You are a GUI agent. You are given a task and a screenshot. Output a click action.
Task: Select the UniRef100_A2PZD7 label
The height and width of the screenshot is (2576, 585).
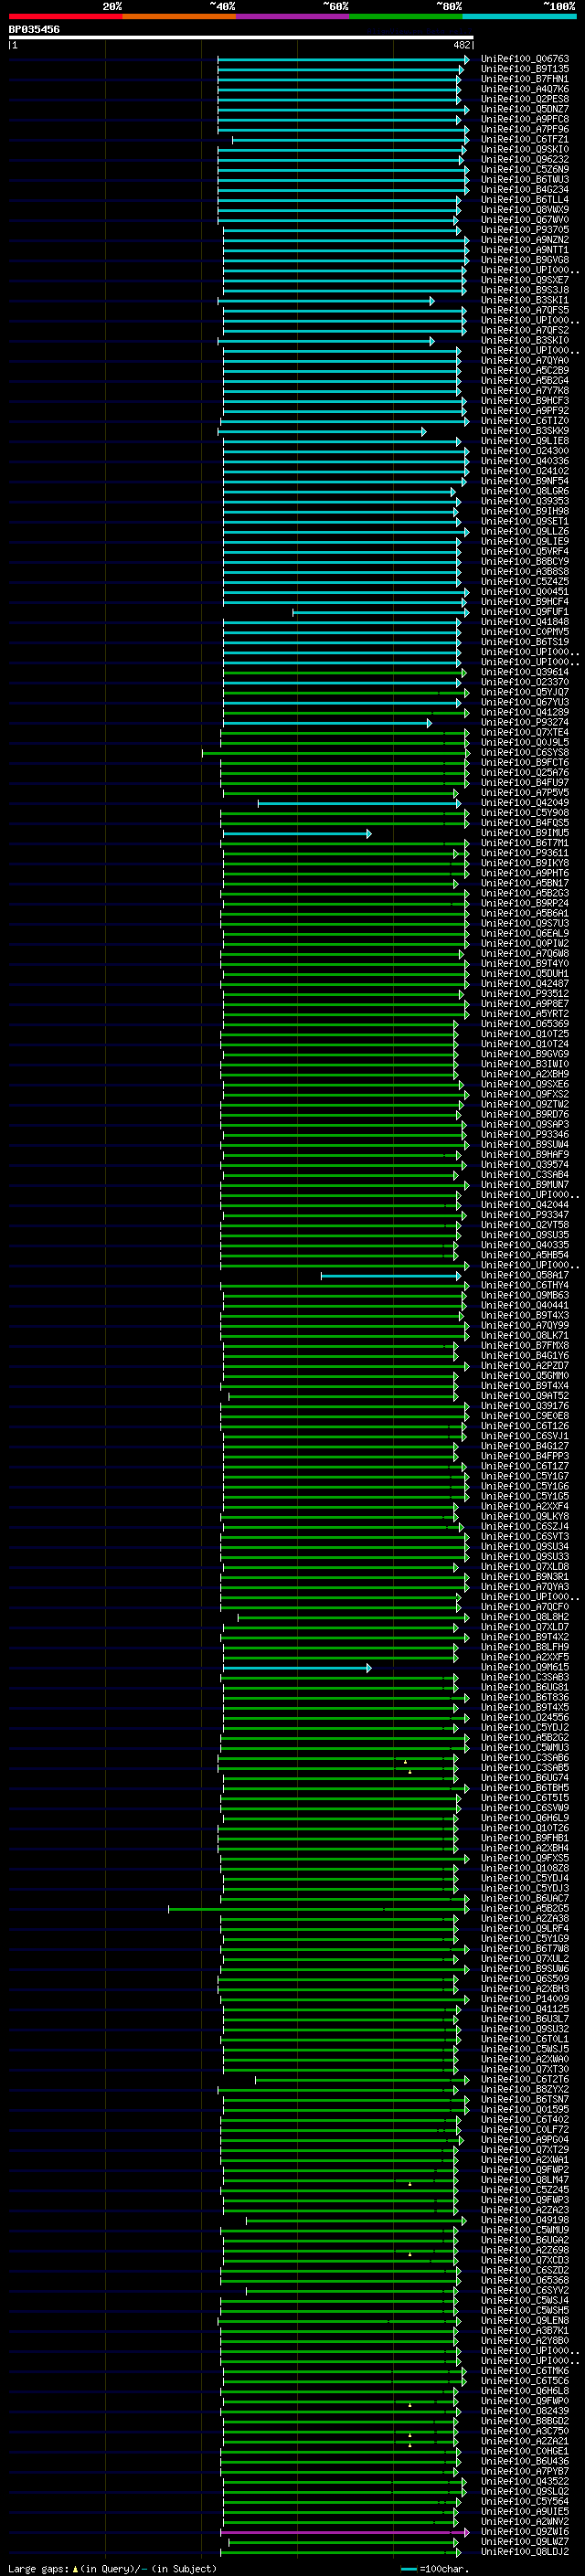(x=525, y=1366)
